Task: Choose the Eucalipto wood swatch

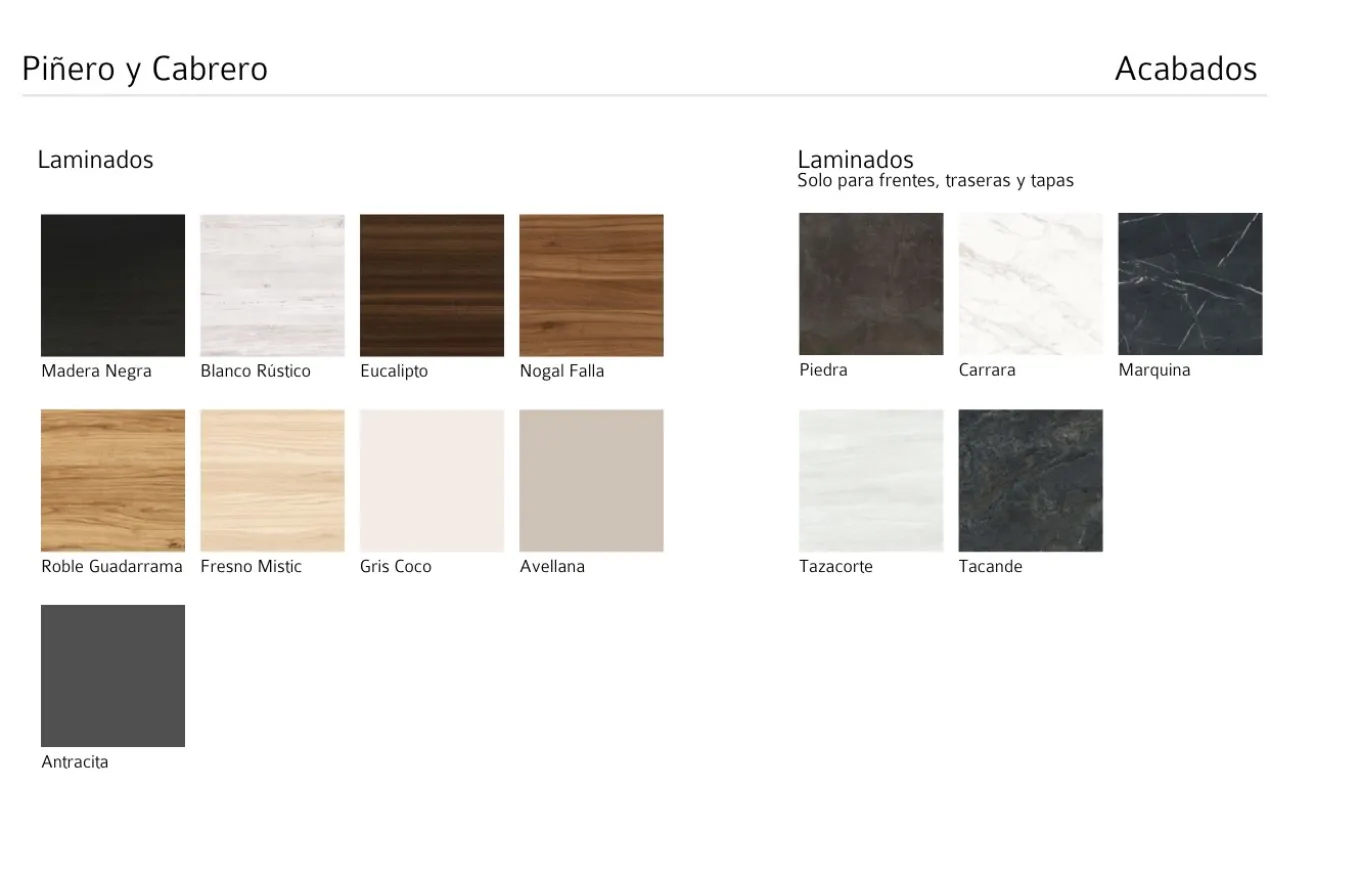Action: pyautogui.click(x=431, y=285)
